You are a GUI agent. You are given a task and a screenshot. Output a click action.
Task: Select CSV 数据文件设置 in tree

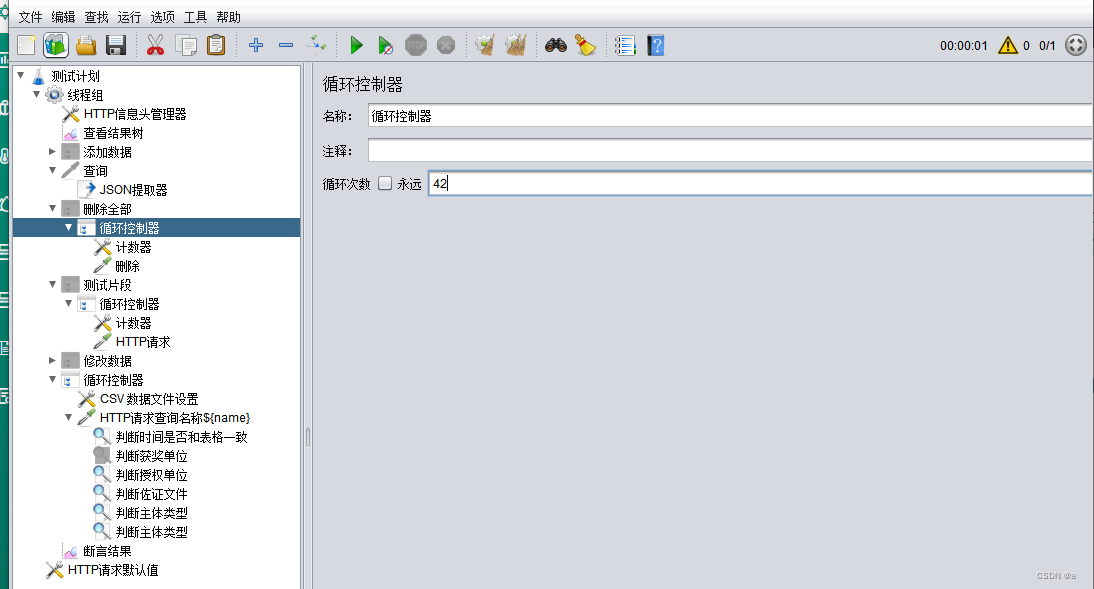(x=149, y=399)
